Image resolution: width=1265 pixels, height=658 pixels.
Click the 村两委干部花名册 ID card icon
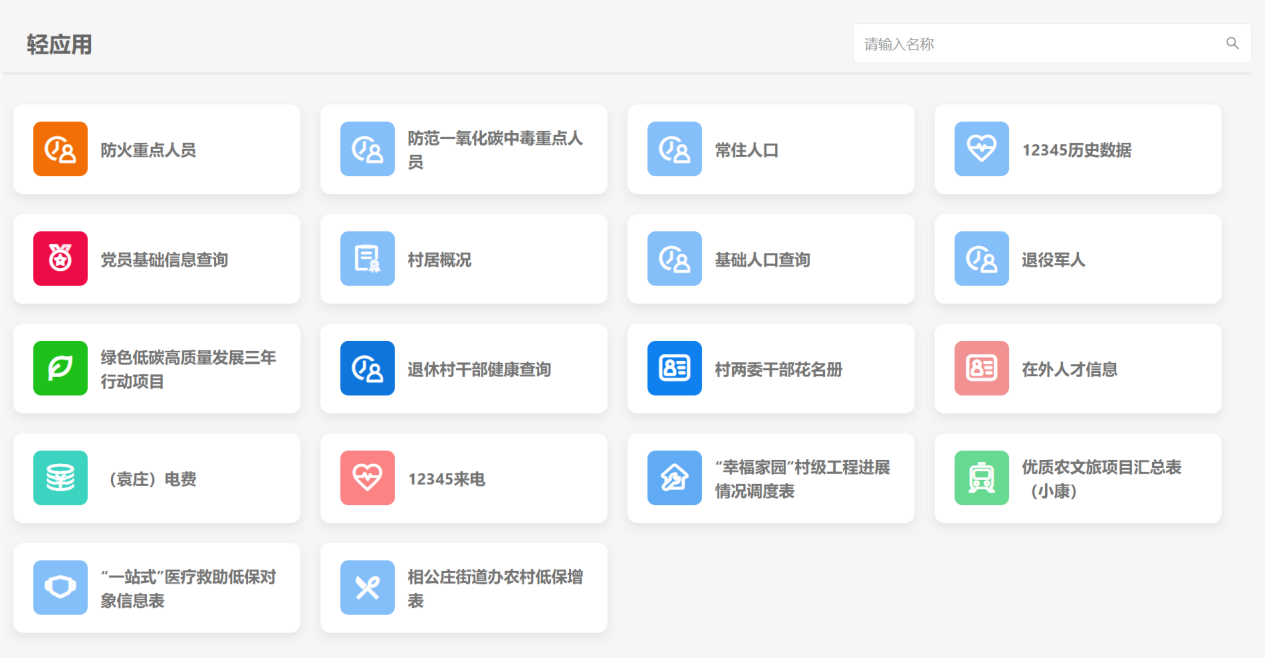[674, 368]
